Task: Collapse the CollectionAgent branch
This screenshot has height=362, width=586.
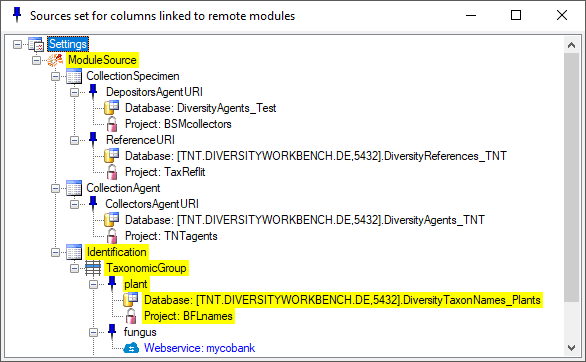Action: point(55,188)
